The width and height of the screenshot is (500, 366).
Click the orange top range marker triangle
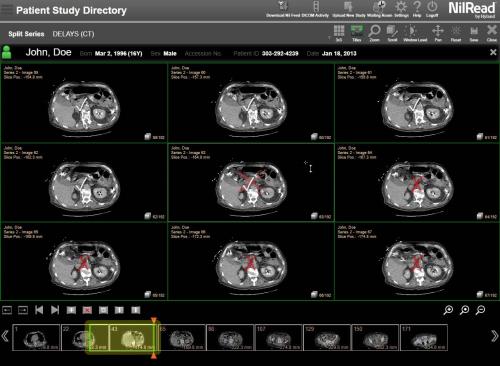click(154, 320)
